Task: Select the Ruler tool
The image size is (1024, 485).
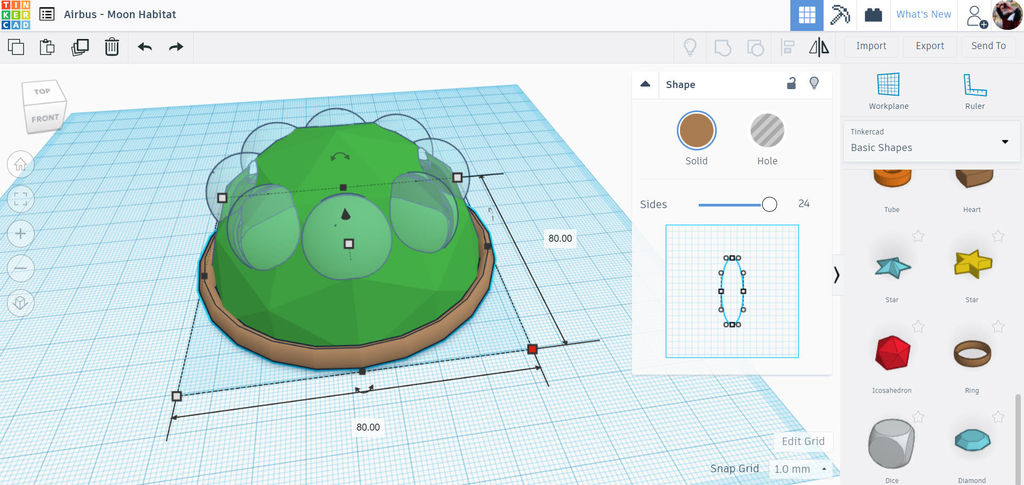Action: (x=974, y=91)
